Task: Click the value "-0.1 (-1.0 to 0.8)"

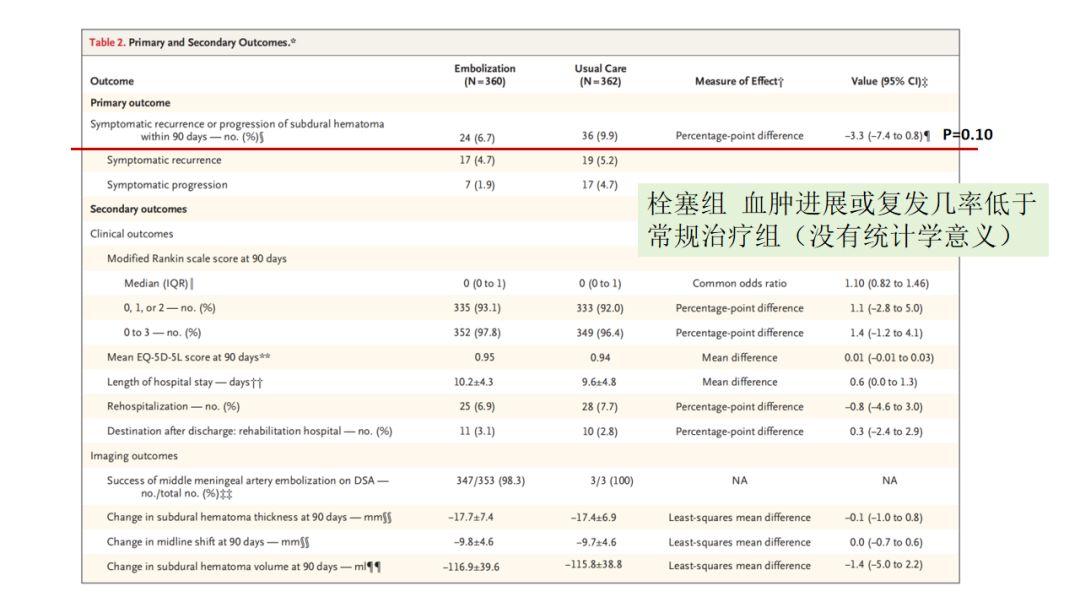Action: tap(884, 517)
